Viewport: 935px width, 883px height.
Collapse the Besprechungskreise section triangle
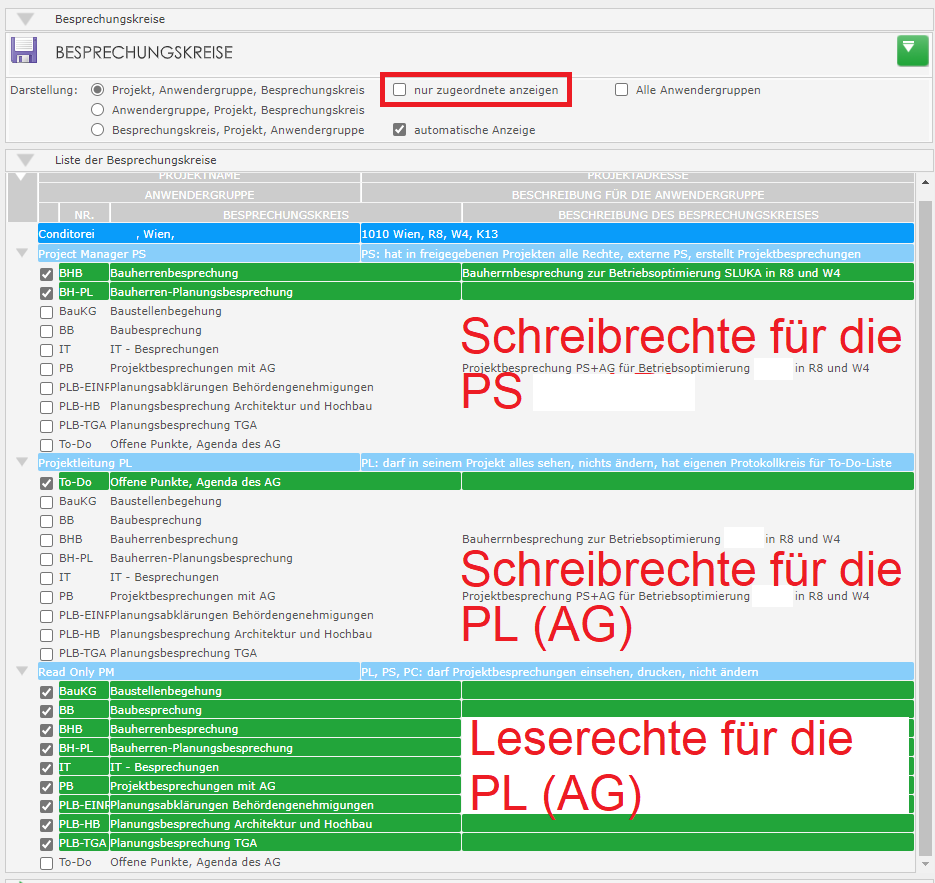click(x=26, y=19)
